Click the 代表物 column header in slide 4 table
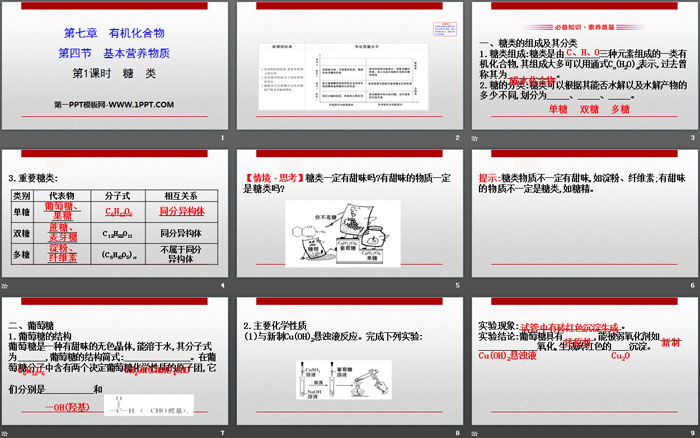The width and height of the screenshot is (700, 438). coord(62,196)
